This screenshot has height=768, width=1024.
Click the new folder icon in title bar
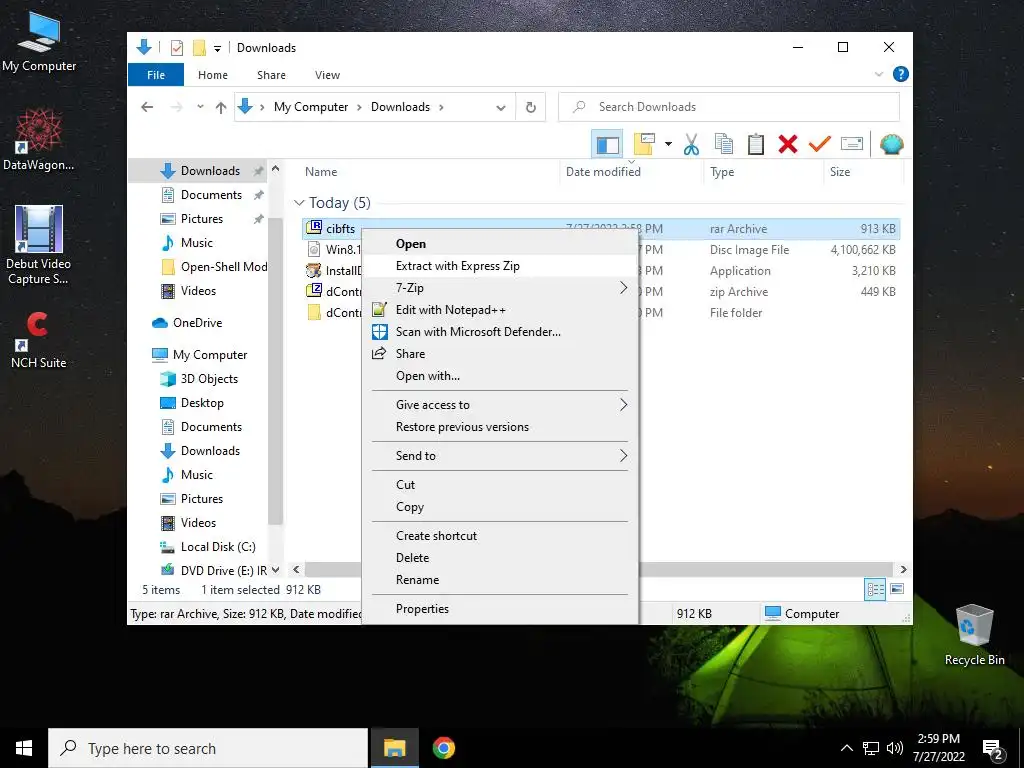200,48
